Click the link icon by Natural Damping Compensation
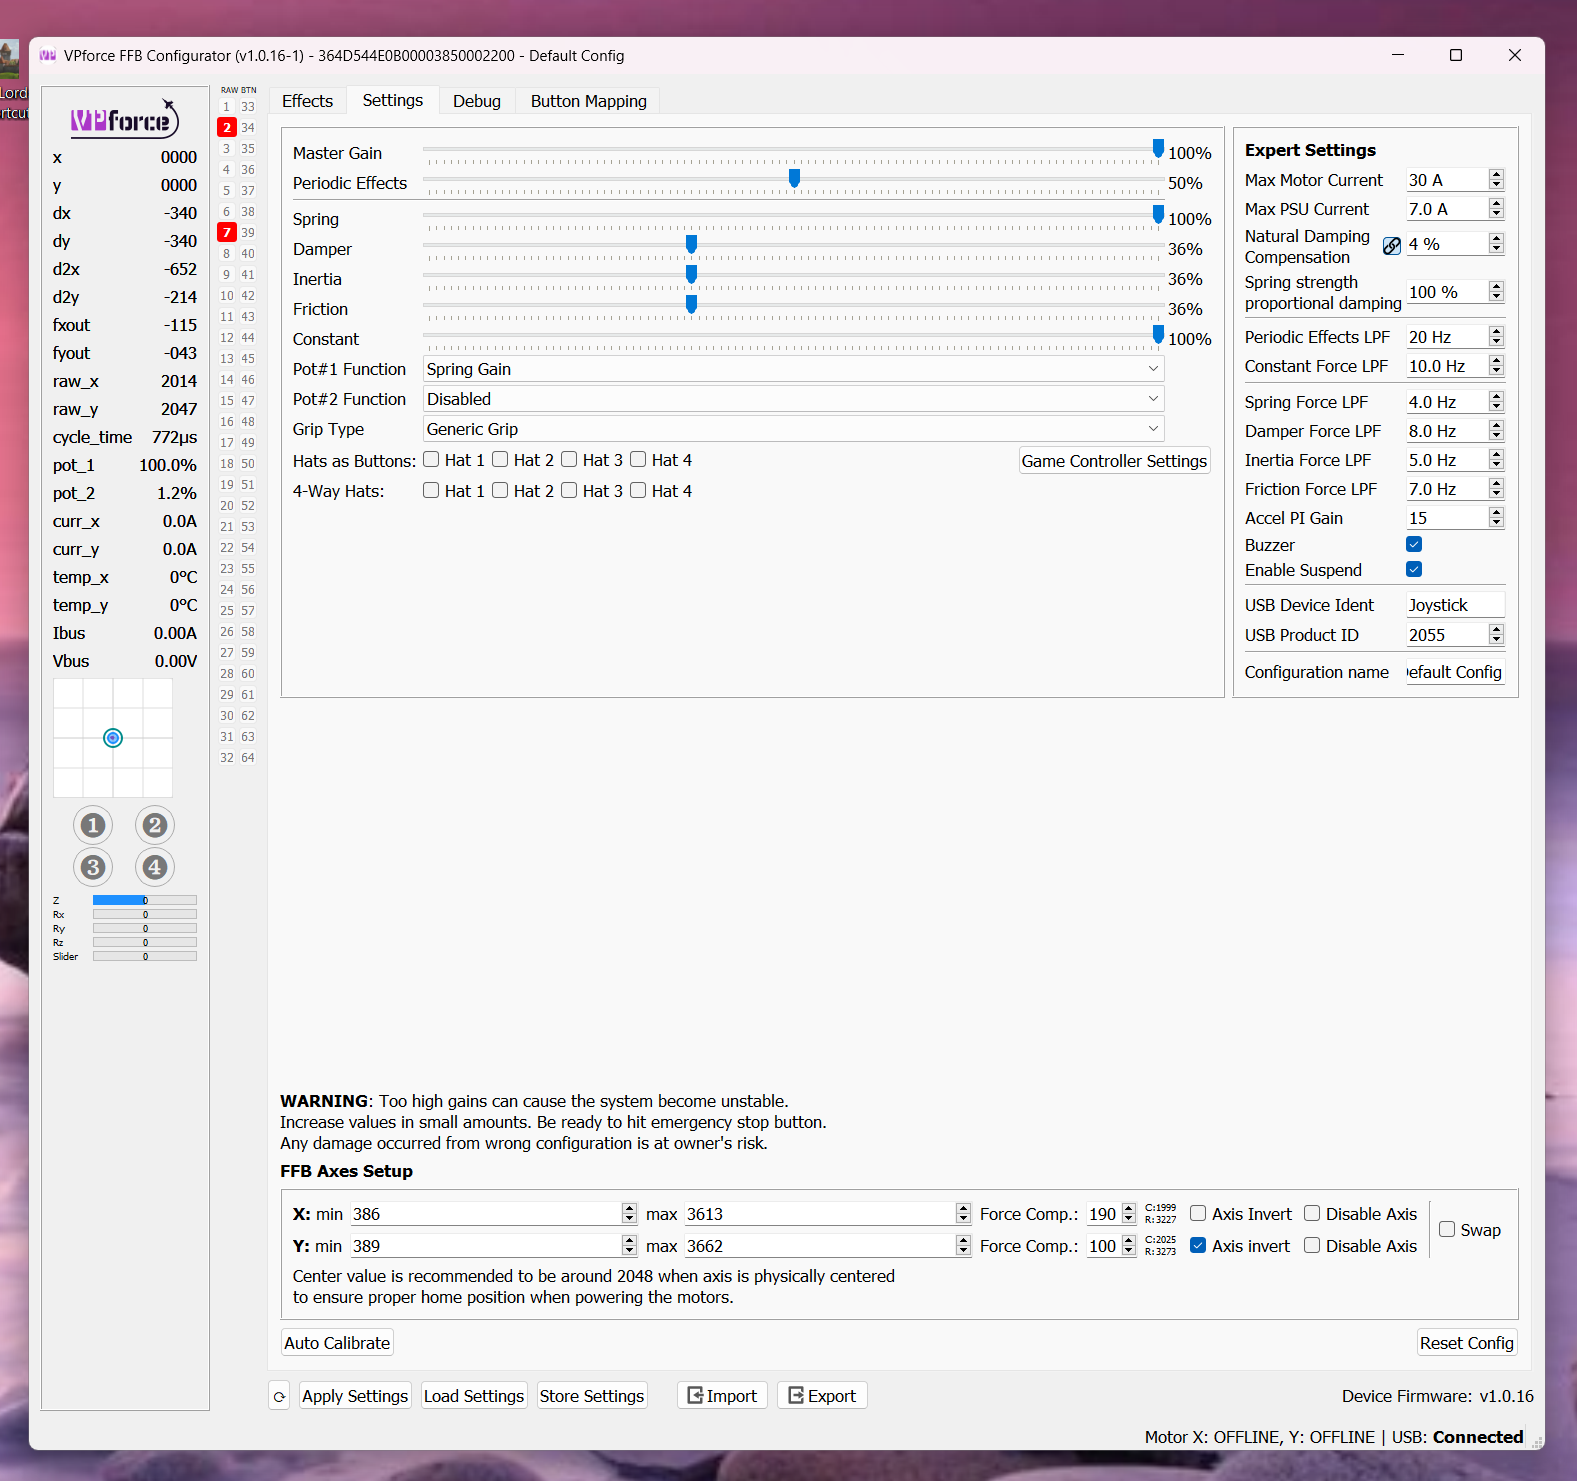Screen dimensions: 1577x1481 coord(1391,246)
